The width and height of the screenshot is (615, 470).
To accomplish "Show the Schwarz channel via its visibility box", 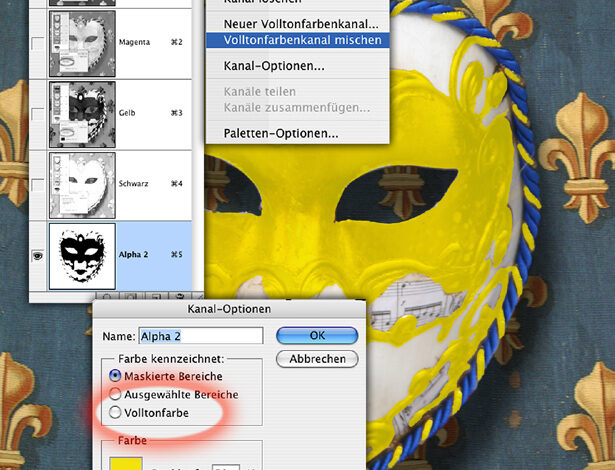I will (38, 185).
